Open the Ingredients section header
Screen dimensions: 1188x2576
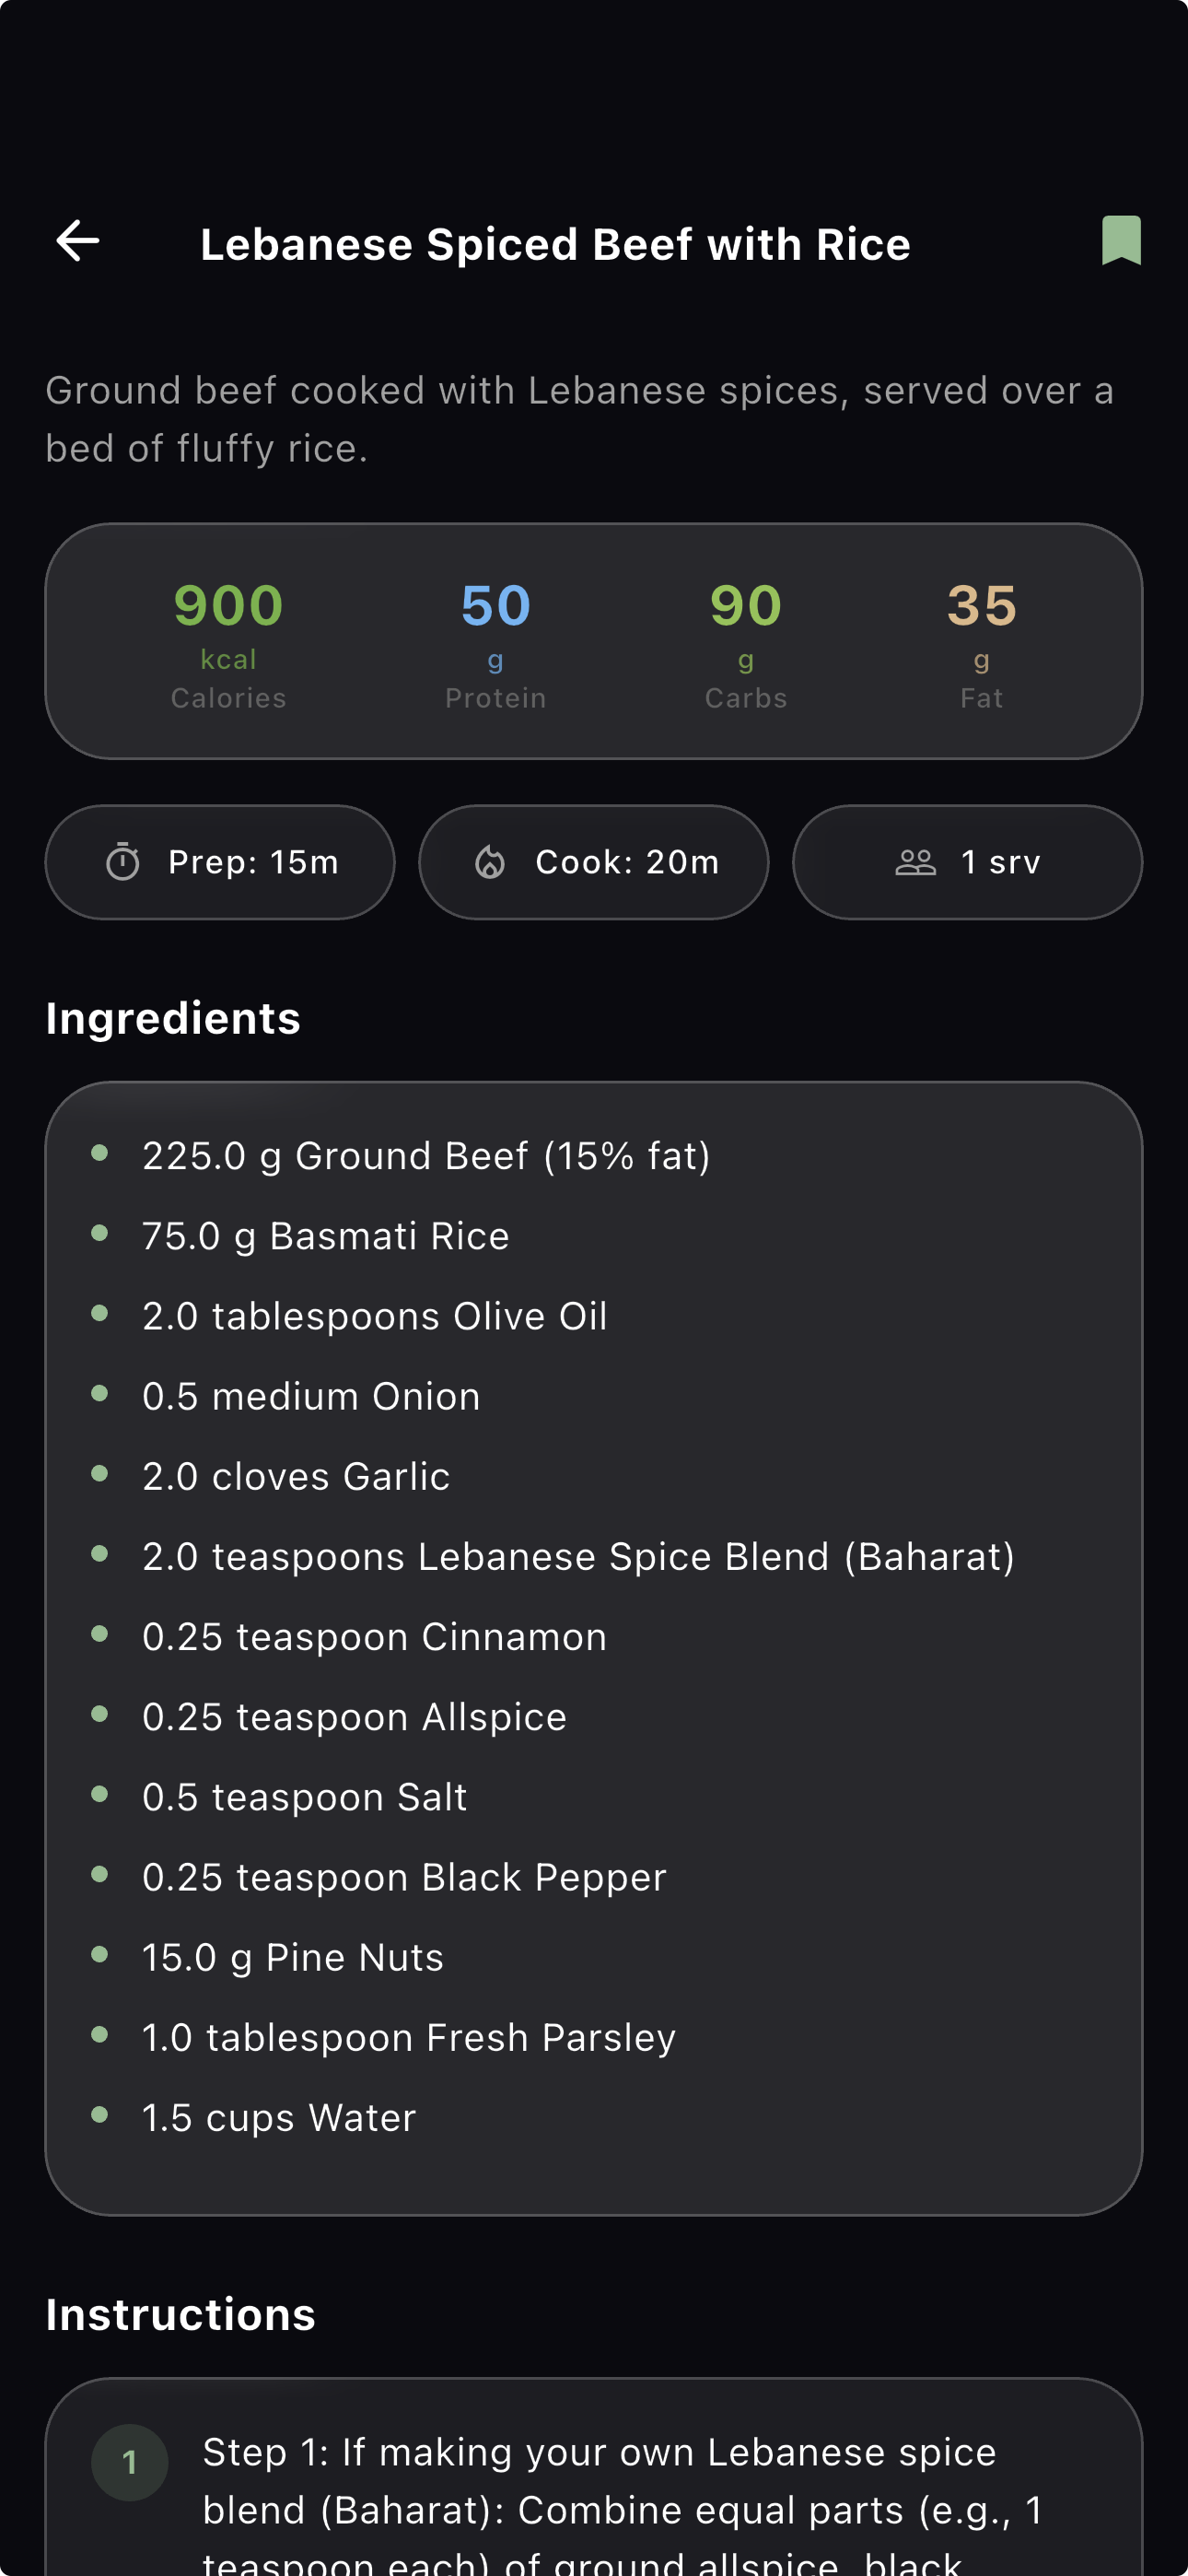click(x=172, y=1018)
